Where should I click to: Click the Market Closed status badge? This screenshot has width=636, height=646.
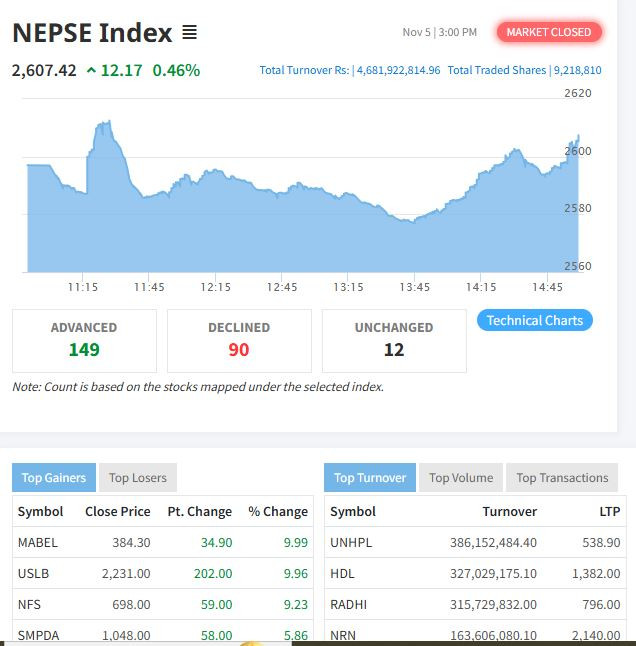(x=548, y=32)
